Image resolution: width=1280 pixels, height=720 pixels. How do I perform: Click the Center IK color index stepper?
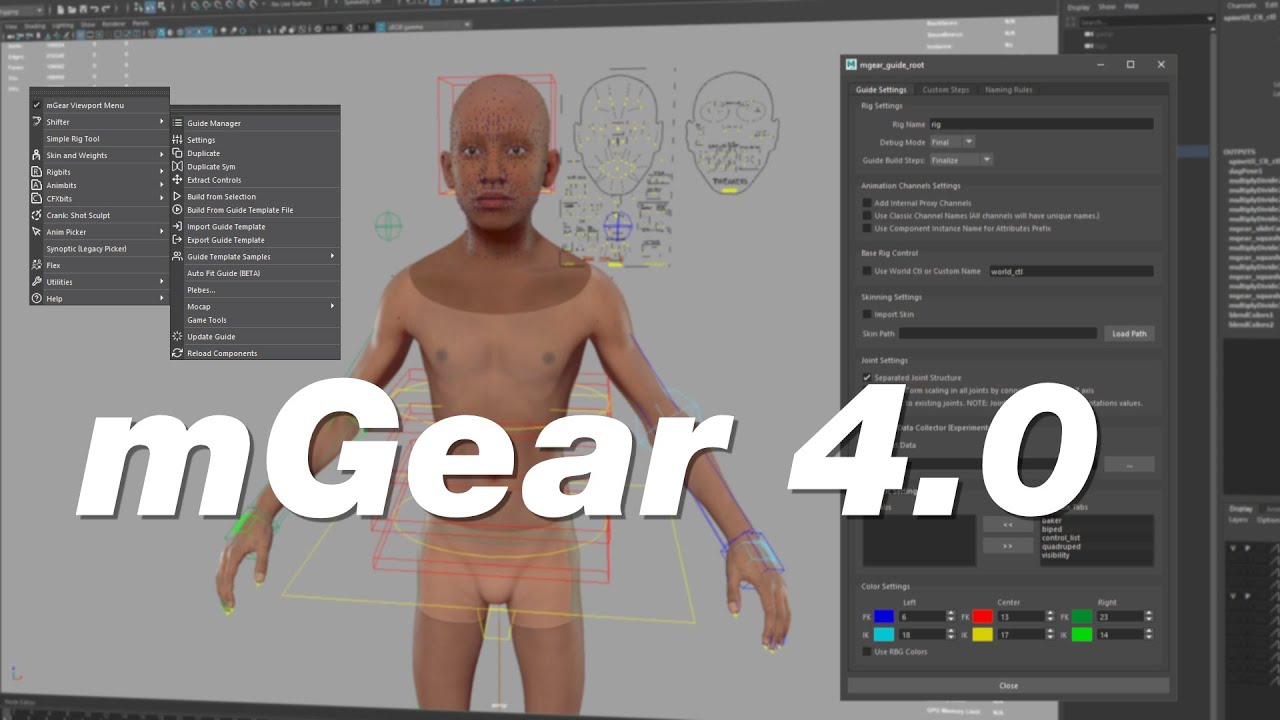point(1051,634)
